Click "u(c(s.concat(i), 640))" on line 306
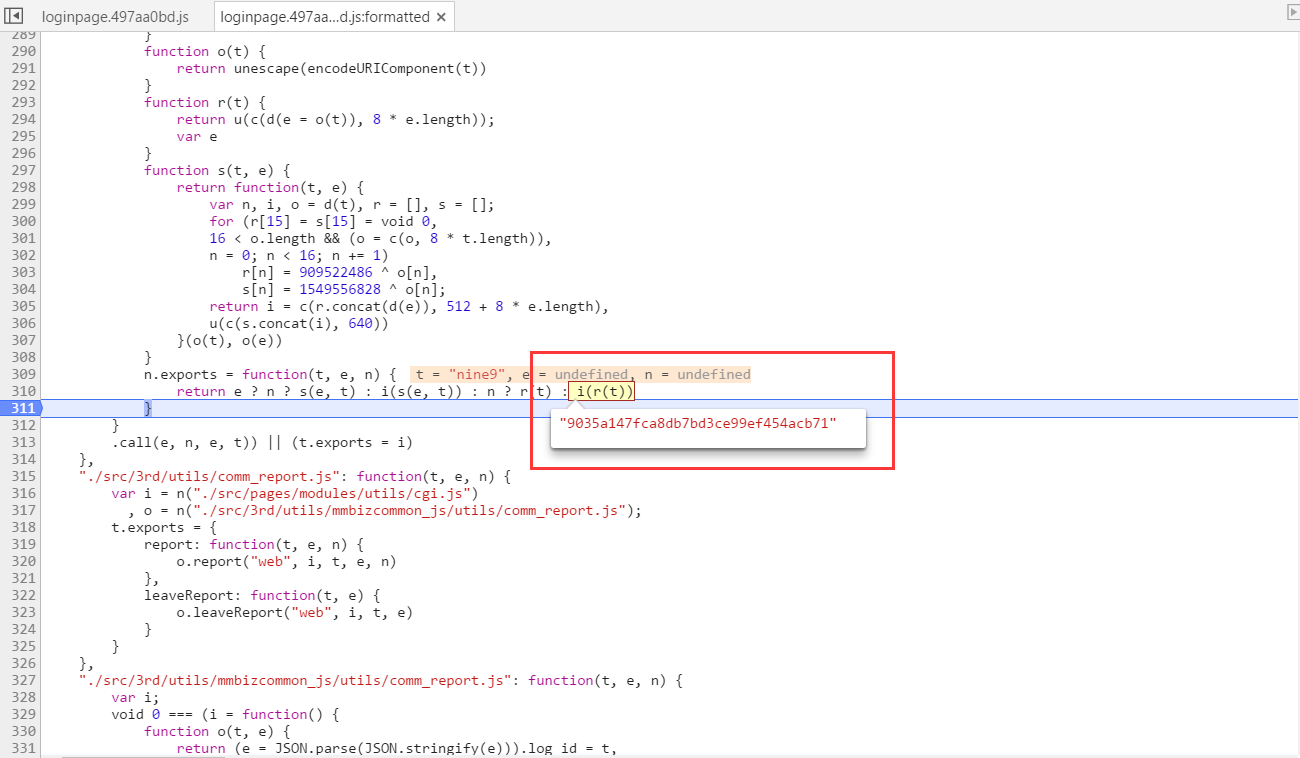 (299, 323)
